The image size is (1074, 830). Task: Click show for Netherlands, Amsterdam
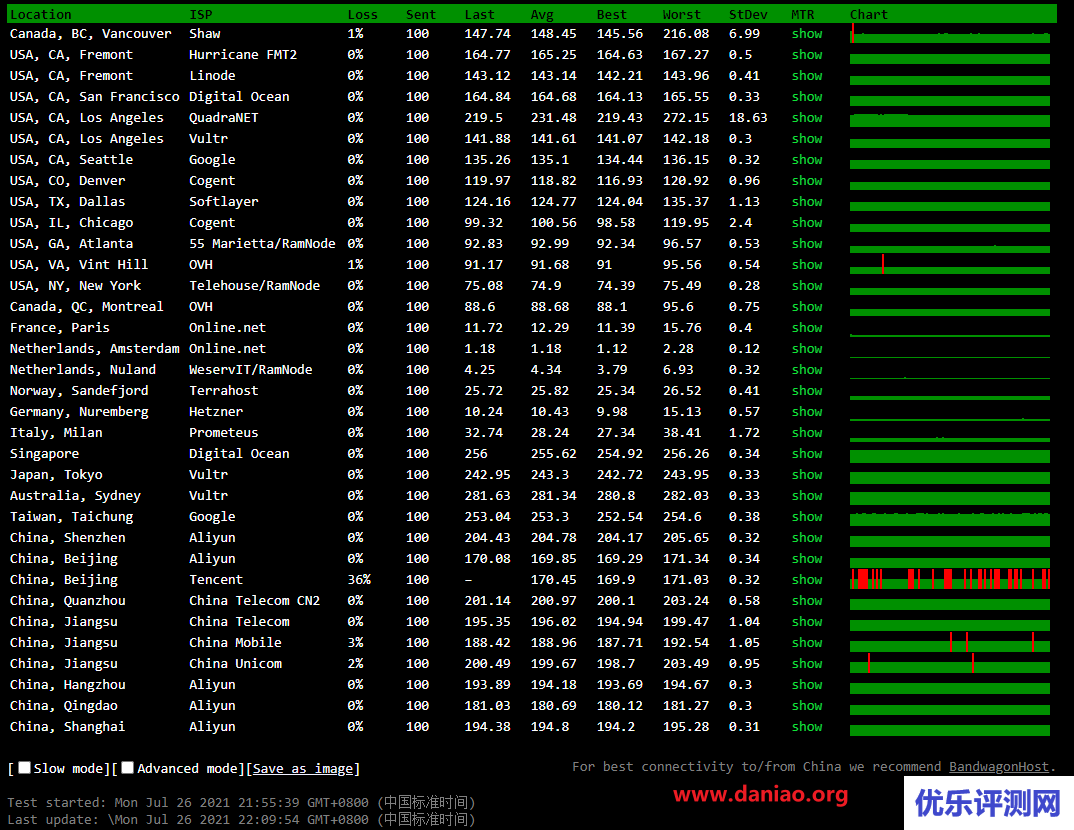click(807, 349)
